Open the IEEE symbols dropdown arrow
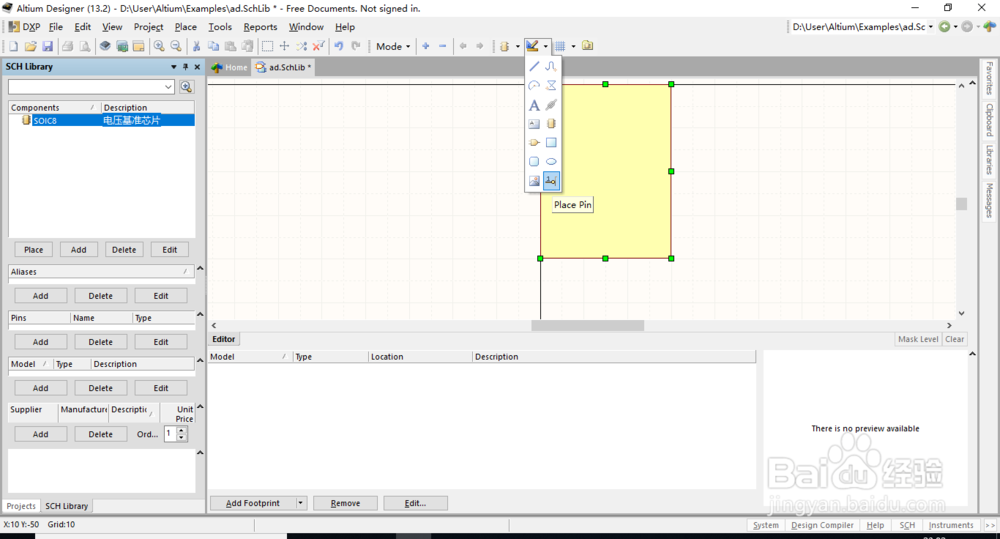This screenshot has height=539, width=1000. pyautogui.click(x=518, y=46)
